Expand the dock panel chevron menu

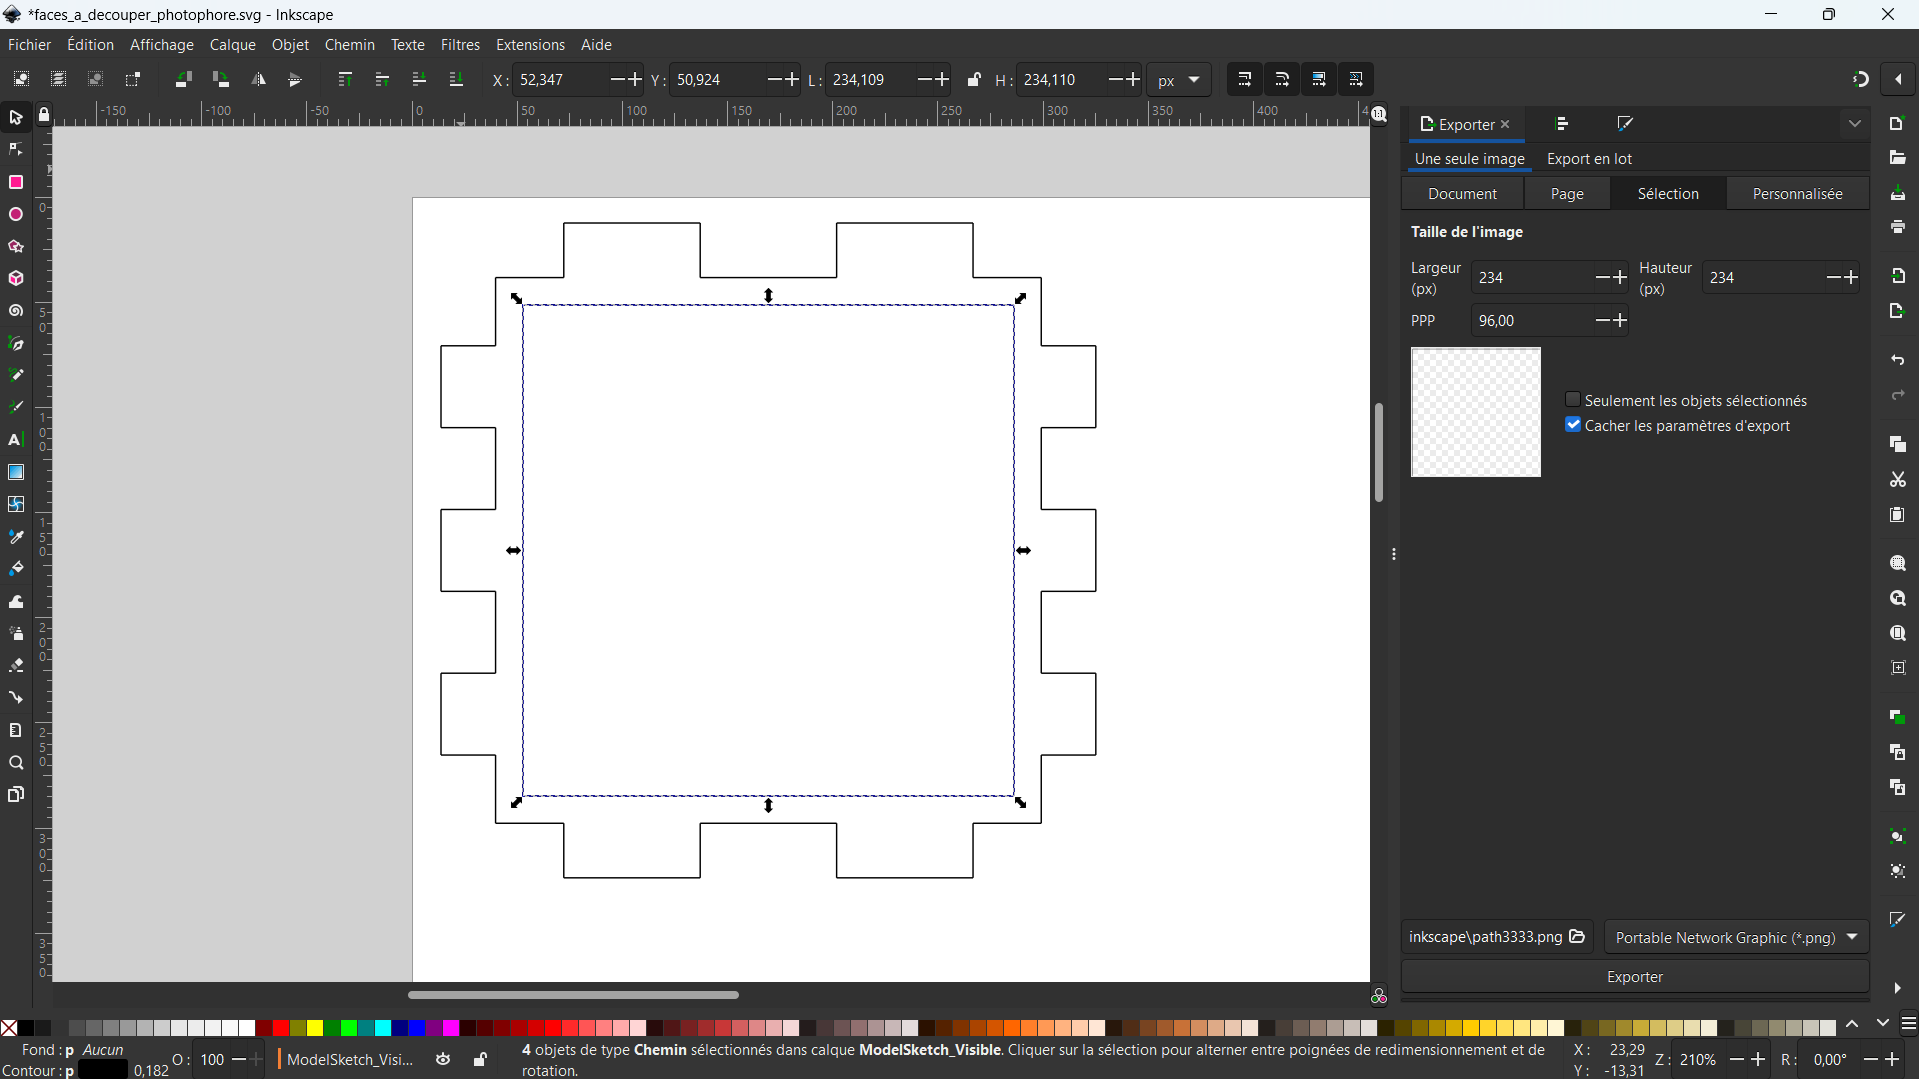tap(1855, 124)
